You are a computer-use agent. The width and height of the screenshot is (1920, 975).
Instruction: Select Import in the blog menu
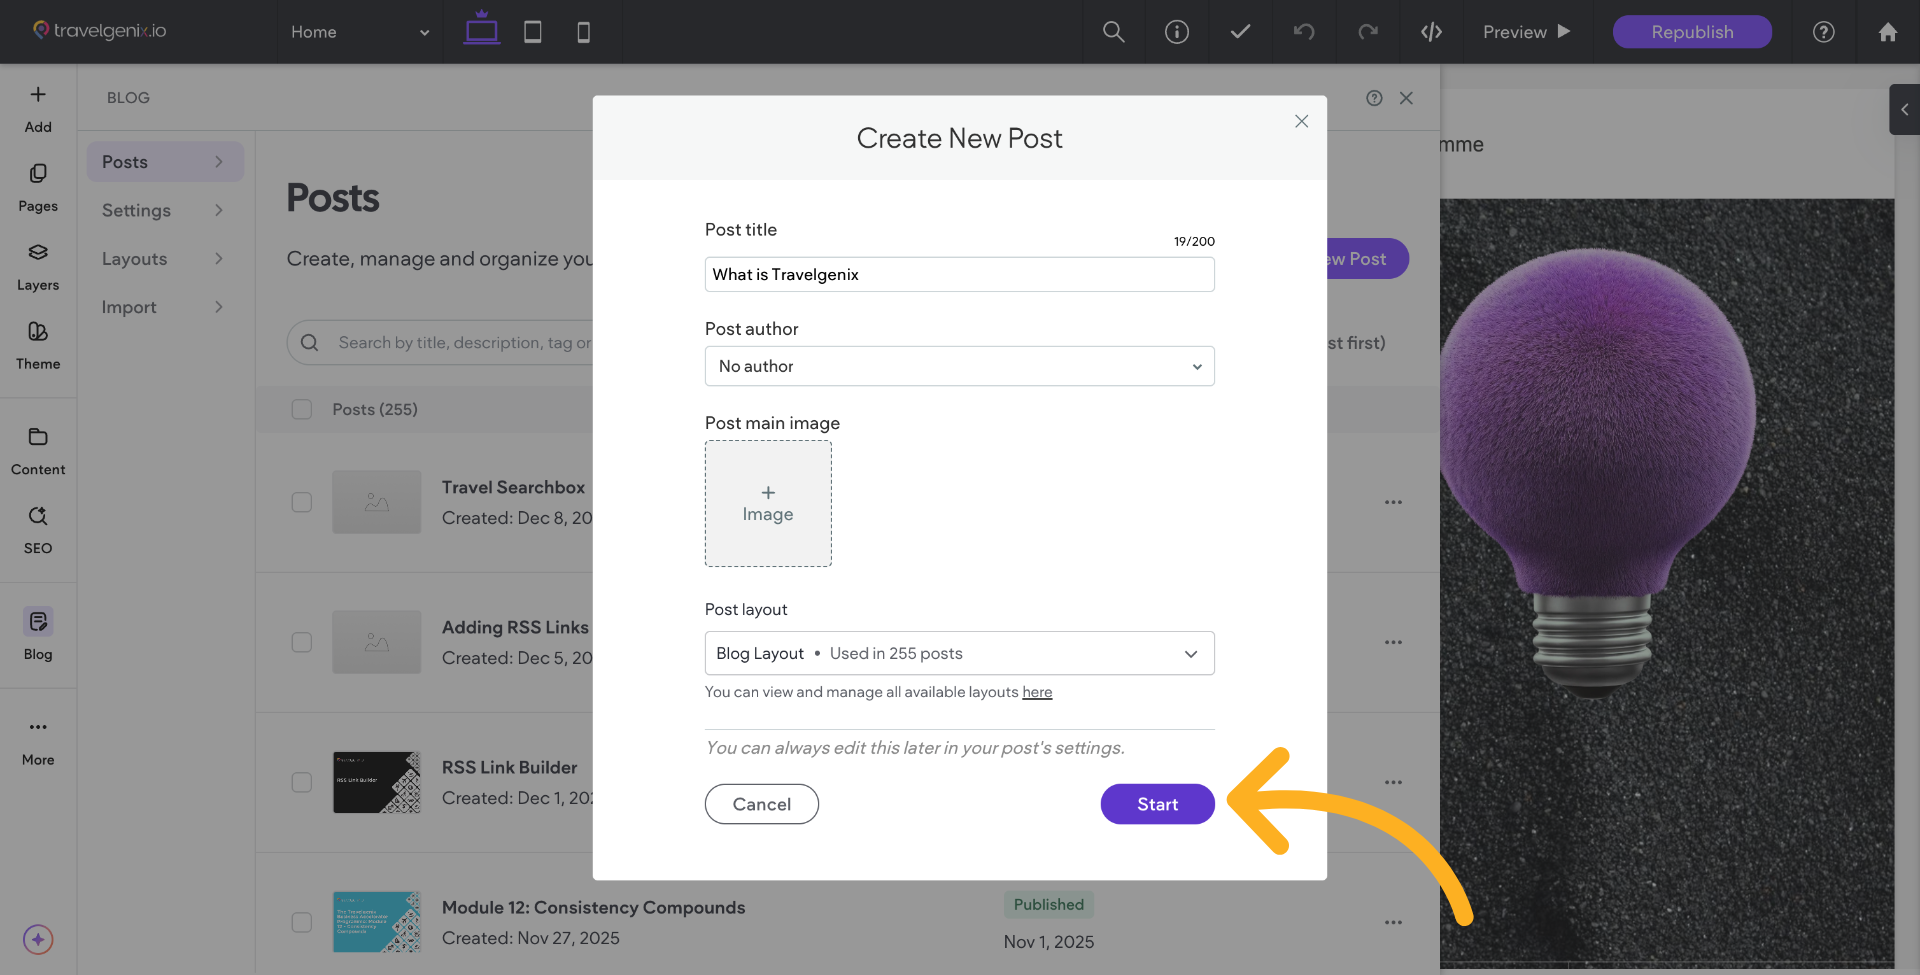click(162, 307)
